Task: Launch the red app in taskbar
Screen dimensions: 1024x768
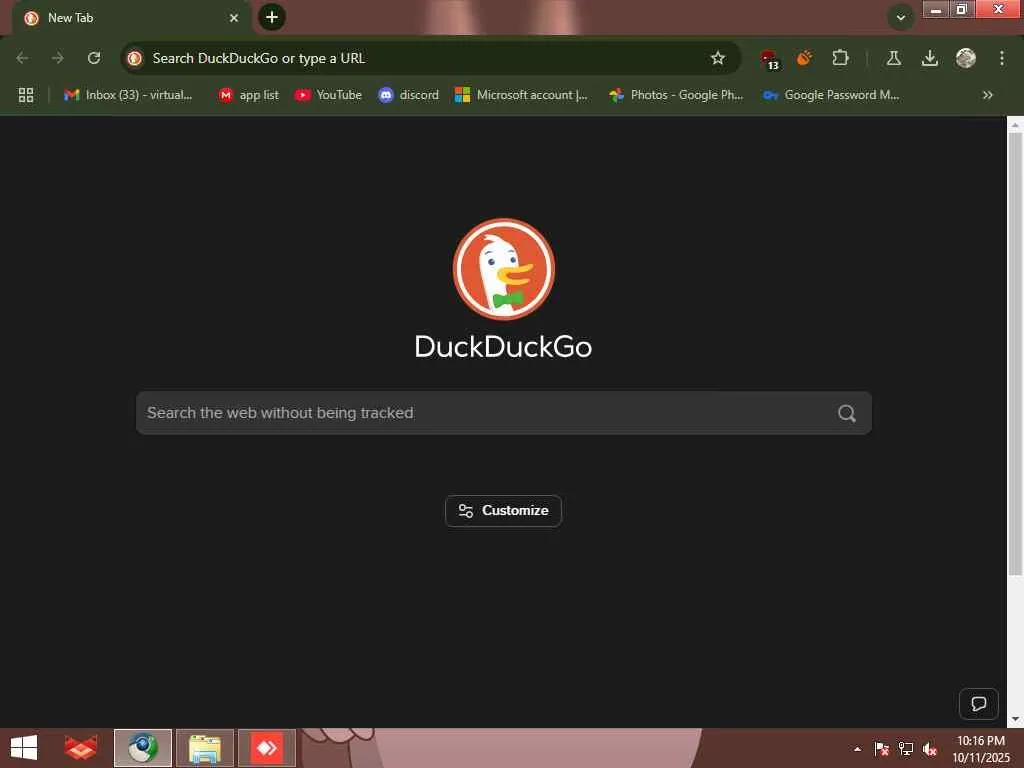Action: pyautogui.click(x=80, y=748)
